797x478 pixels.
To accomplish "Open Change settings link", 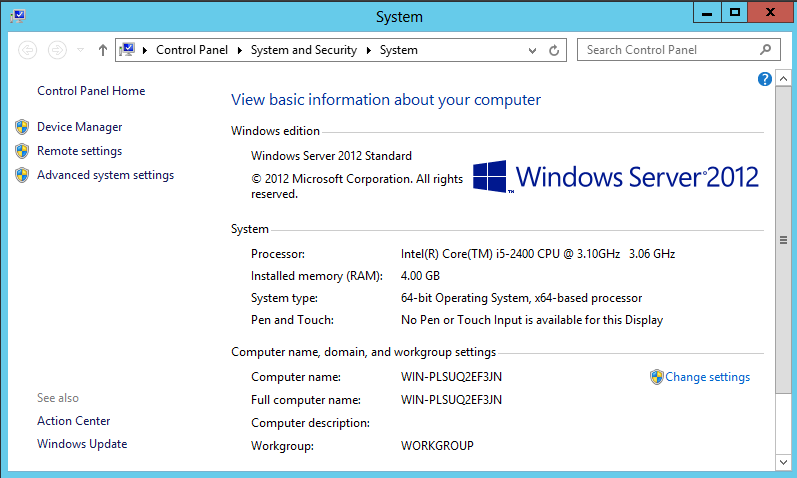I will 708,377.
